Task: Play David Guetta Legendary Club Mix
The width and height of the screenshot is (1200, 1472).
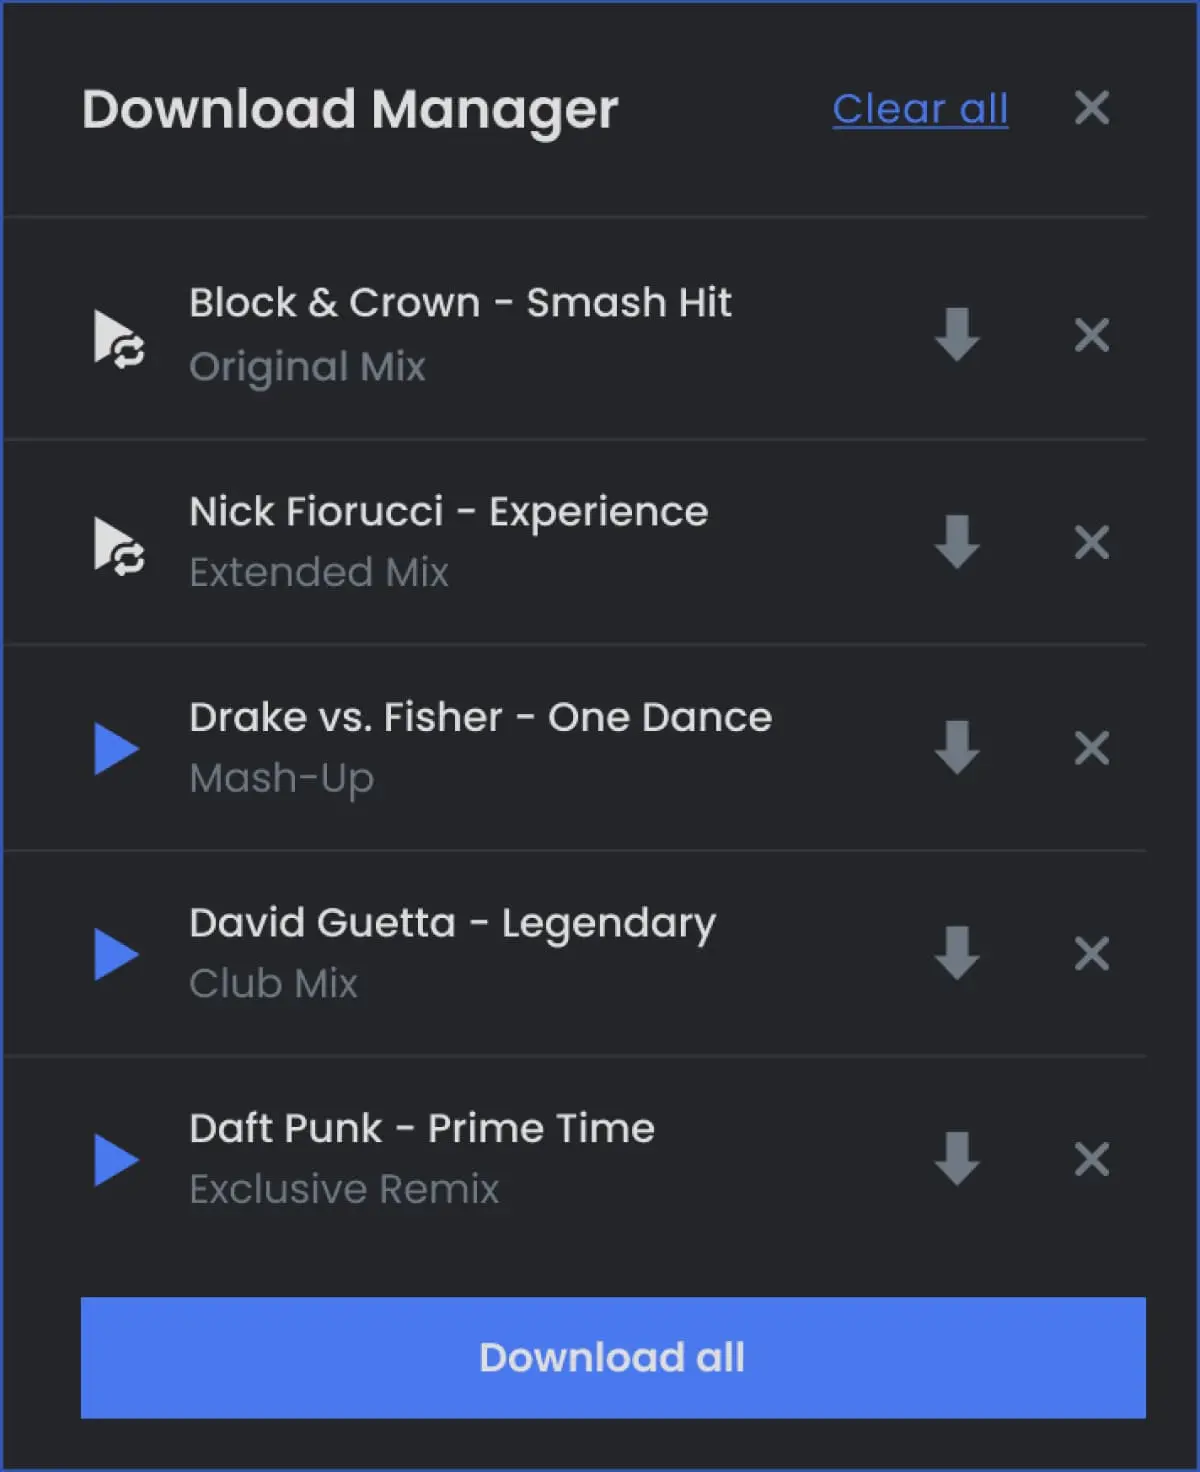Action: click(116, 954)
